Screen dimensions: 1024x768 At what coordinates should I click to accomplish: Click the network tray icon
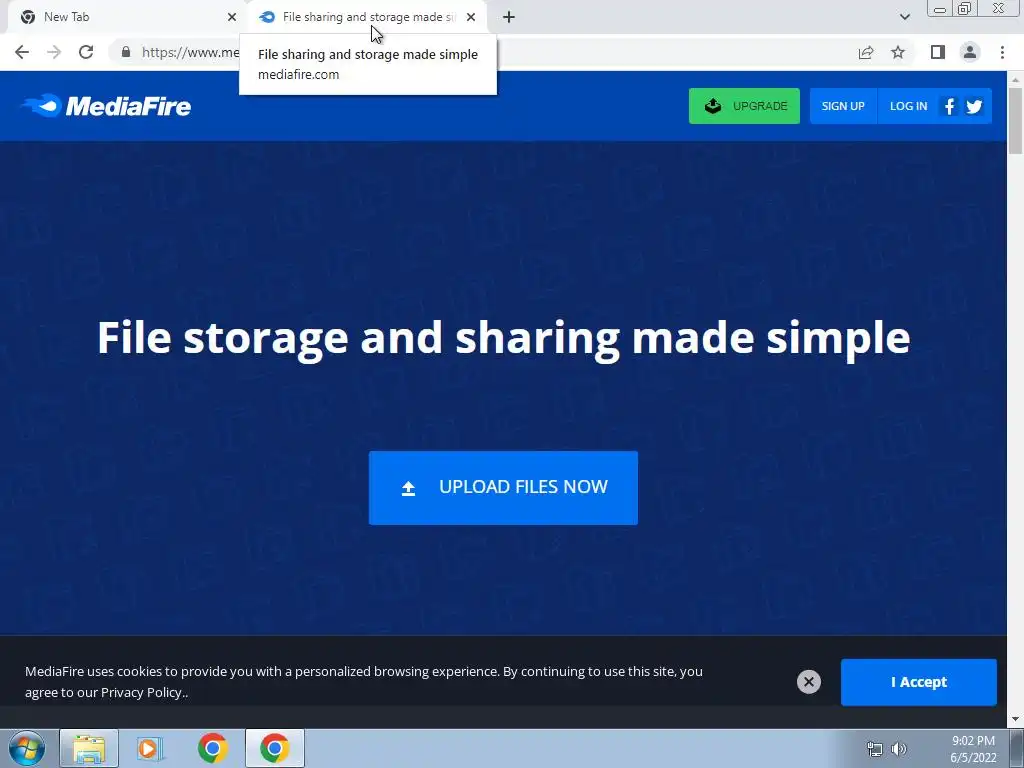pyautogui.click(x=874, y=749)
